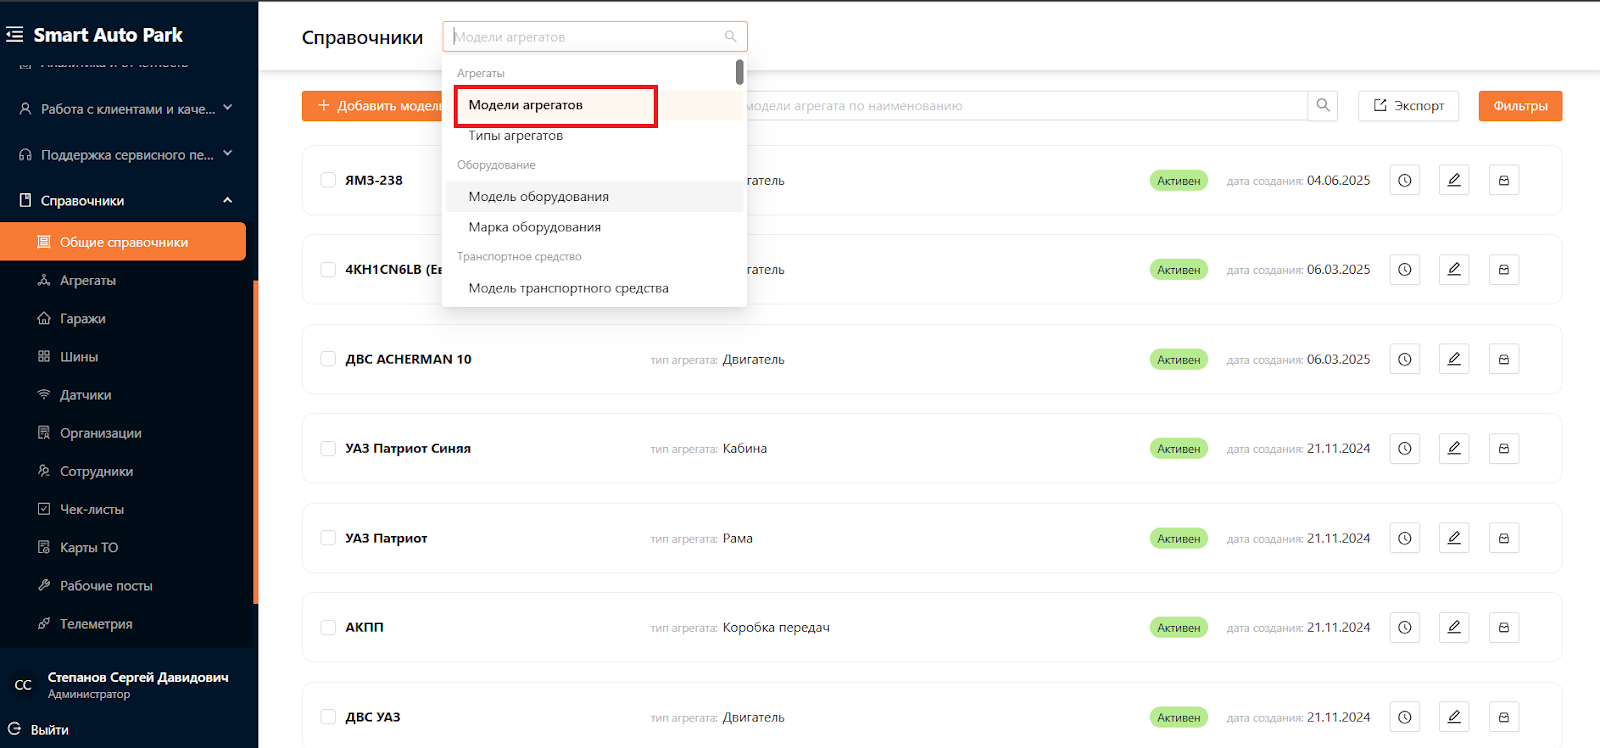Open history for the АКПП row

point(1404,628)
